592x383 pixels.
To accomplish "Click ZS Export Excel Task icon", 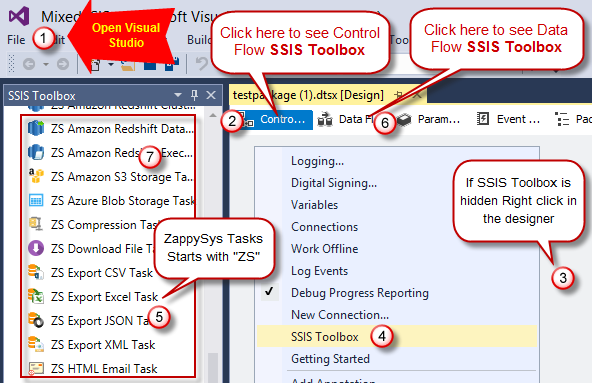I will tap(36, 296).
